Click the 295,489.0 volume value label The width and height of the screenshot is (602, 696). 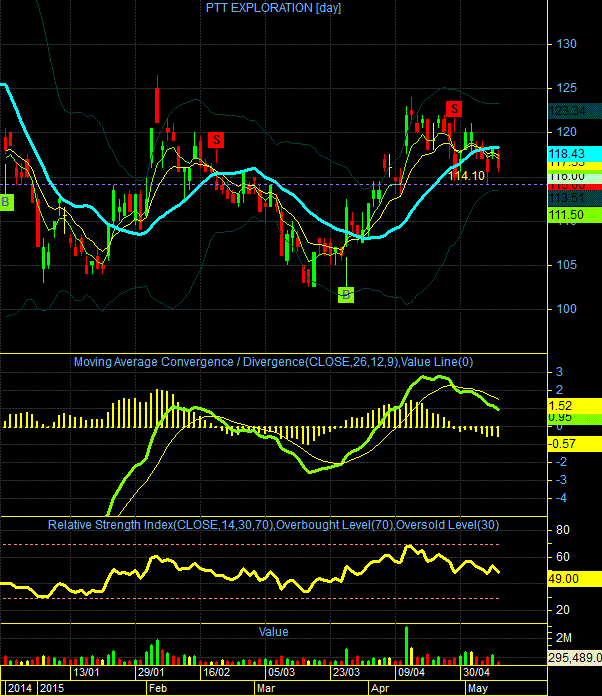[575, 657]
